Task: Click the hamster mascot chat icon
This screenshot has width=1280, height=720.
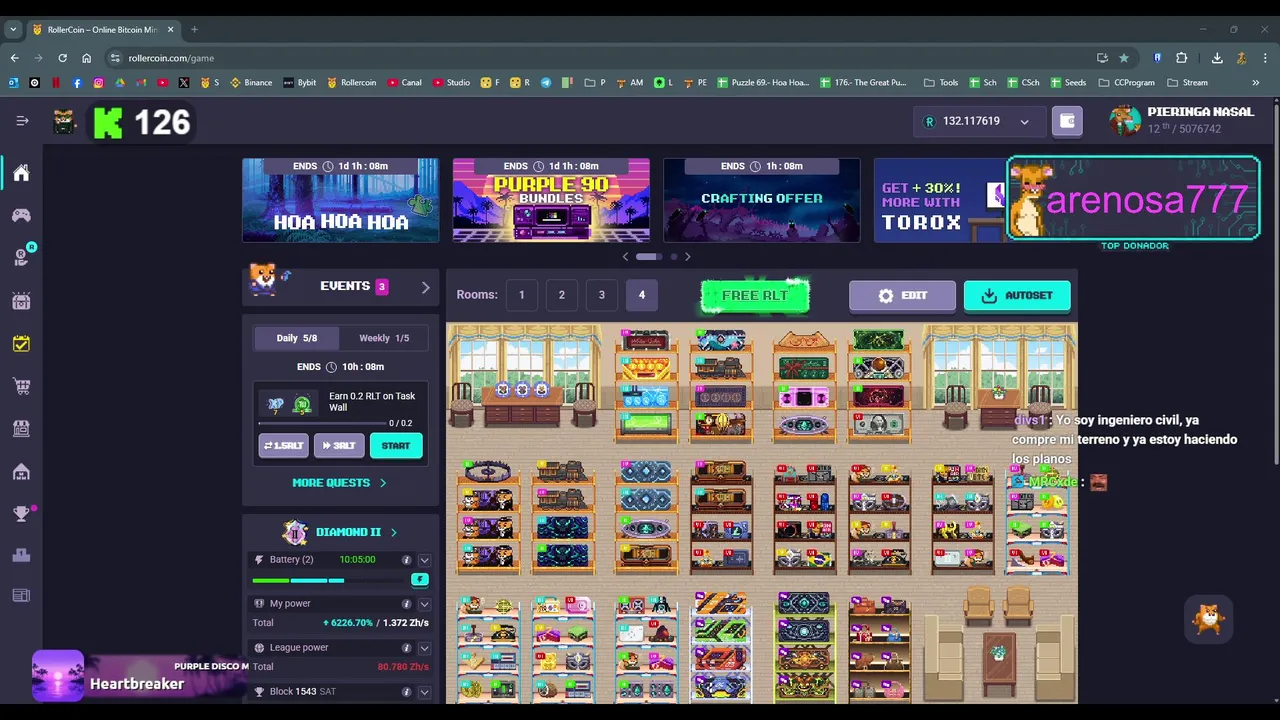Action: tap(1209, 620)
